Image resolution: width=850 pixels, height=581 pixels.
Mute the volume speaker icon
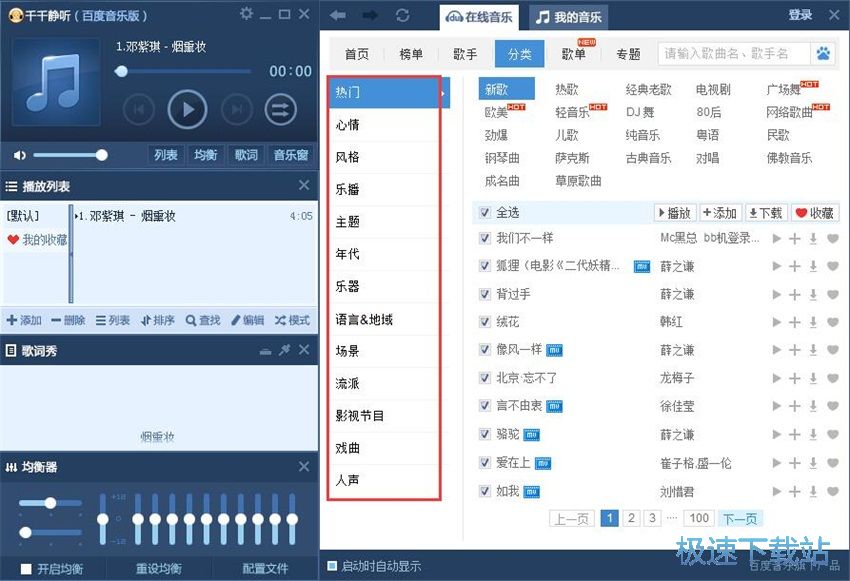pos(20,156)
